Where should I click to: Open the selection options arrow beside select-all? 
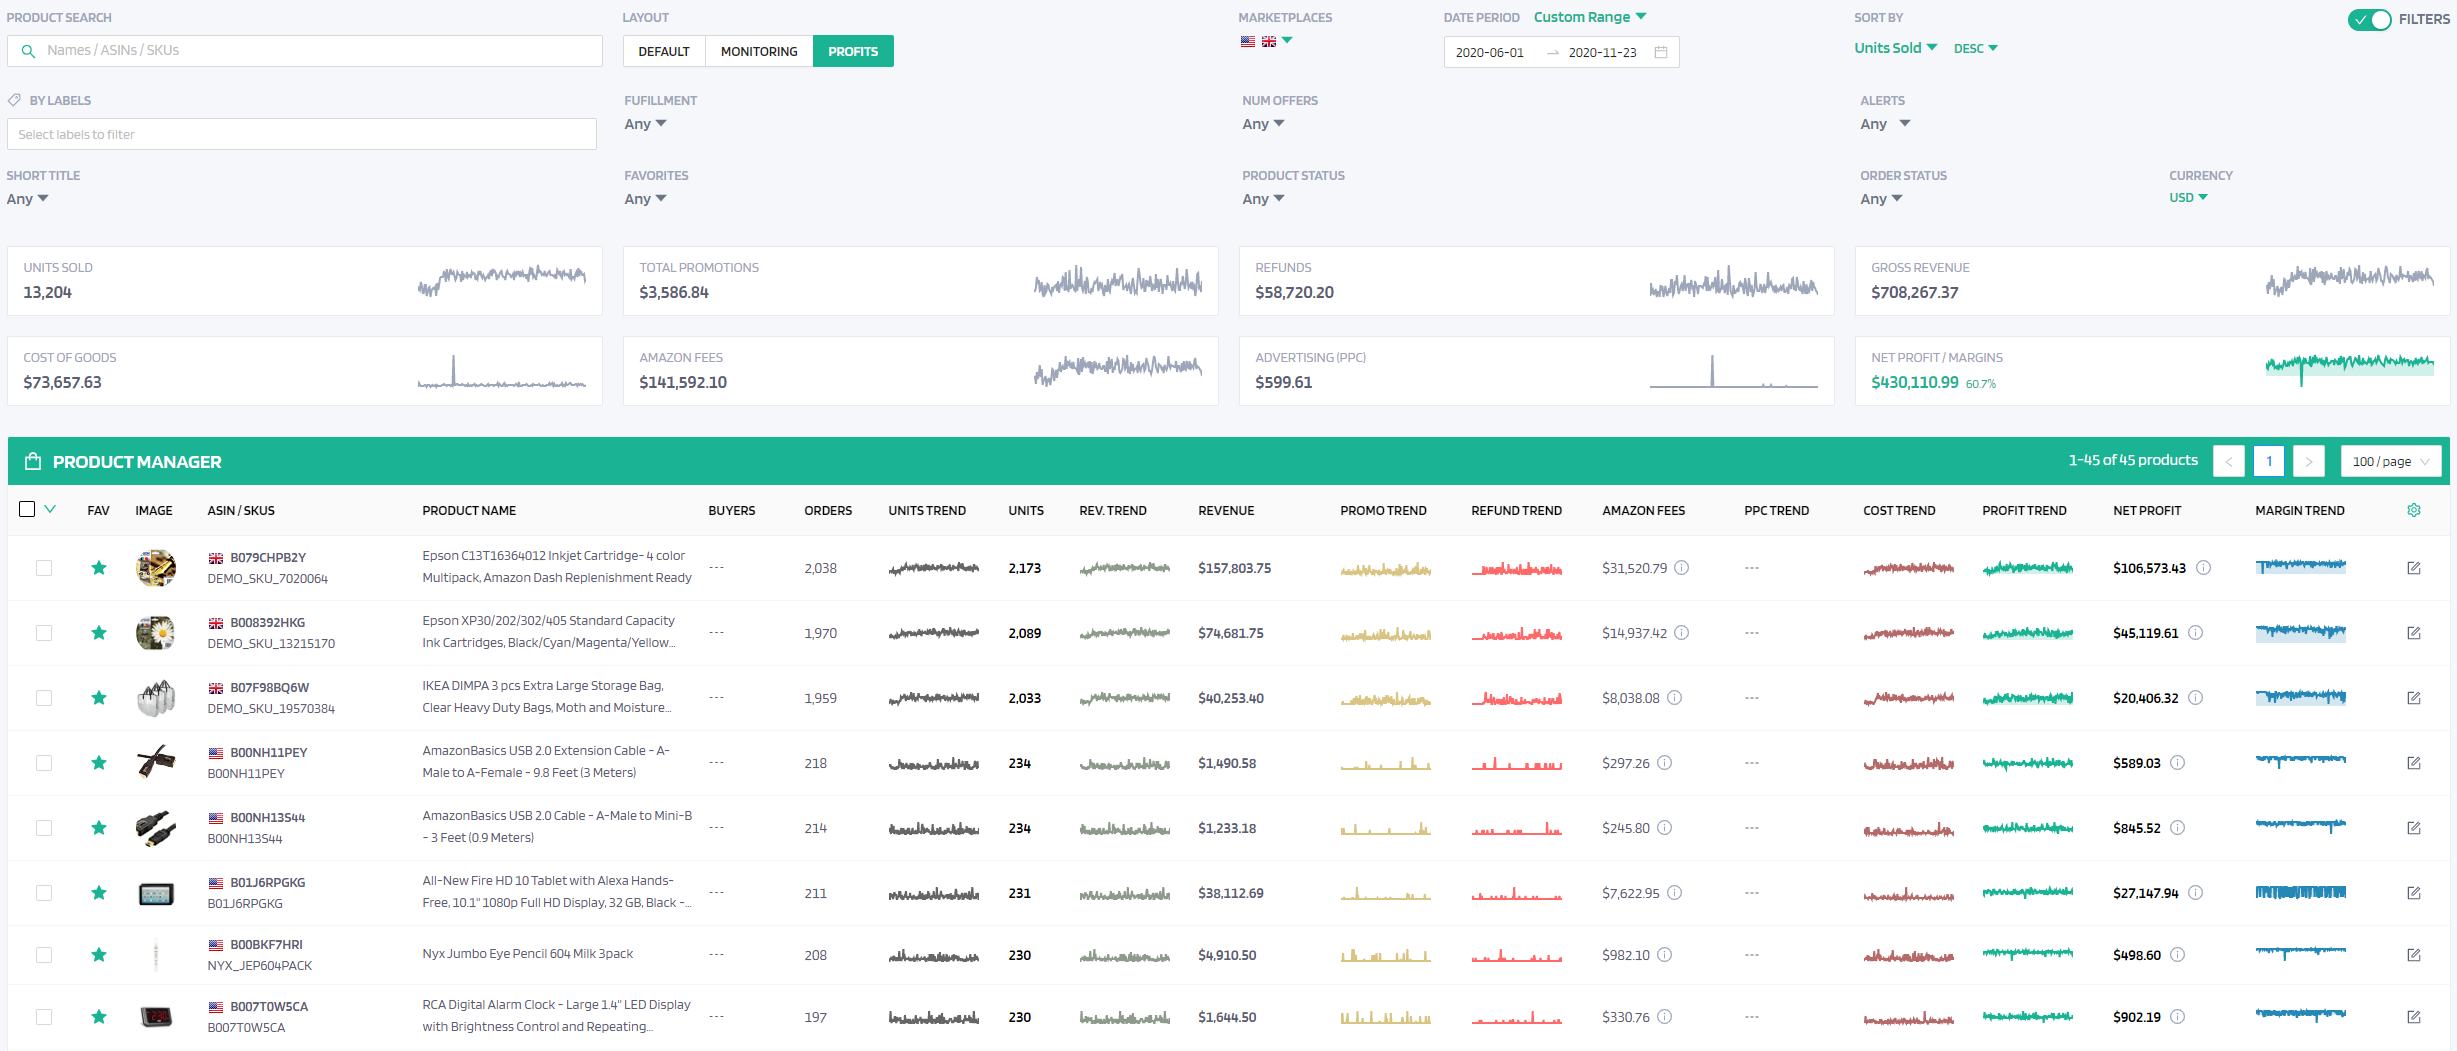[50, 509]
